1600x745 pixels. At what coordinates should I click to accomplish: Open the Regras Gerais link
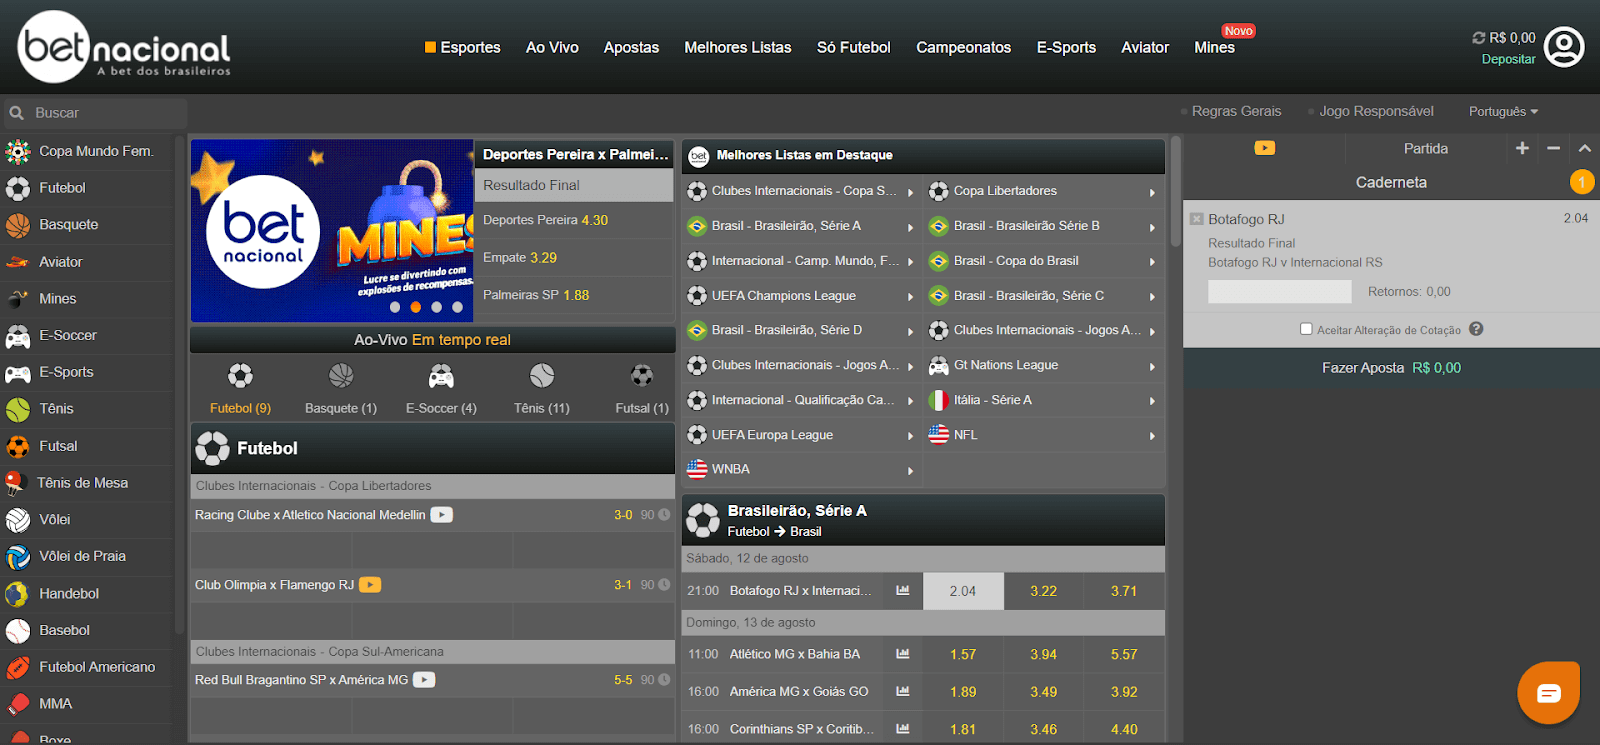(1236, 111)
